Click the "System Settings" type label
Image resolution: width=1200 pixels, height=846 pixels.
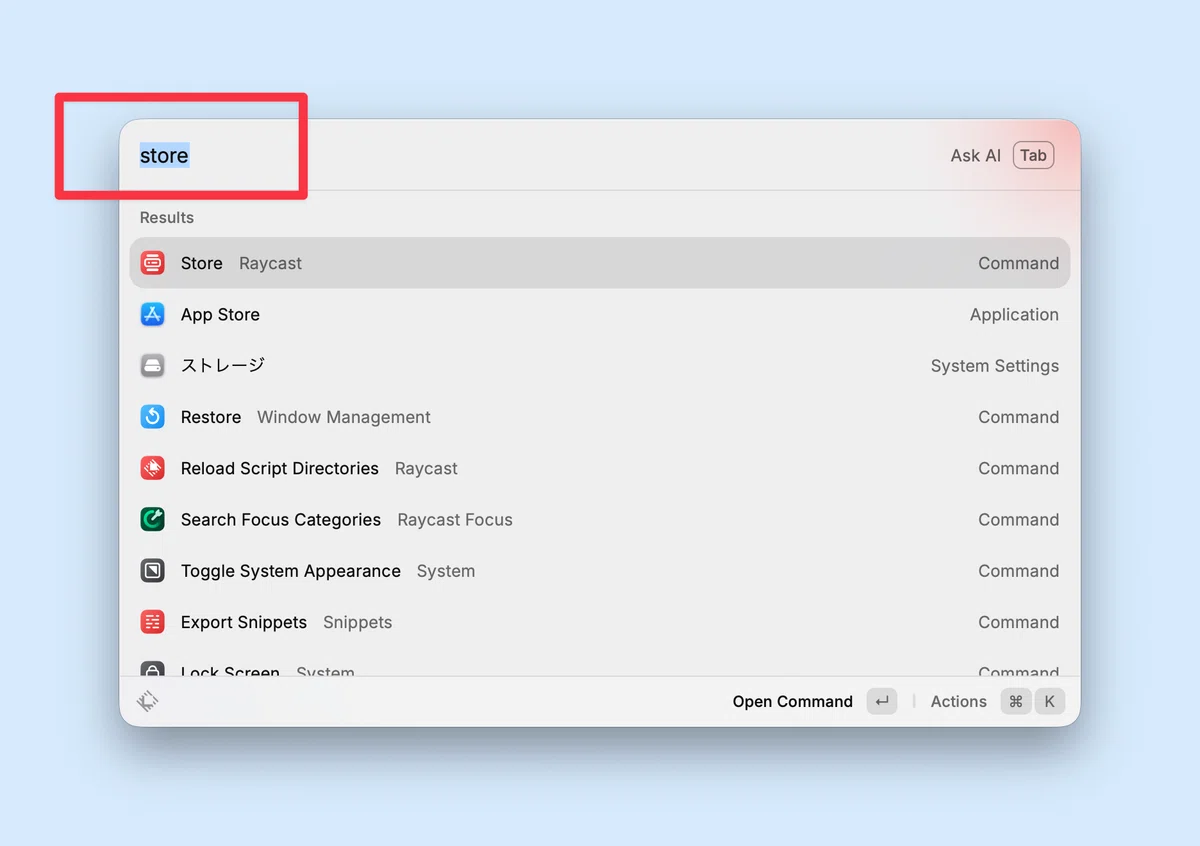coord(995,366)
